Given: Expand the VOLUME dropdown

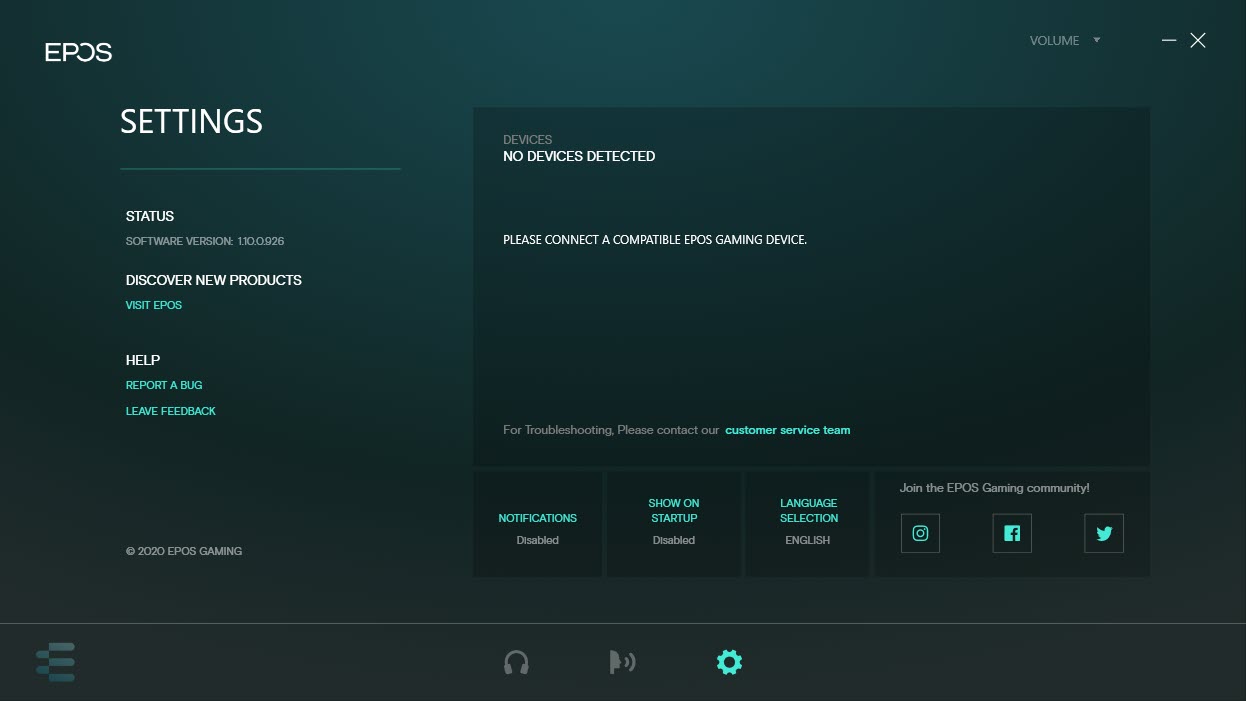Looking at the screenshot, I should (1065, 41).
